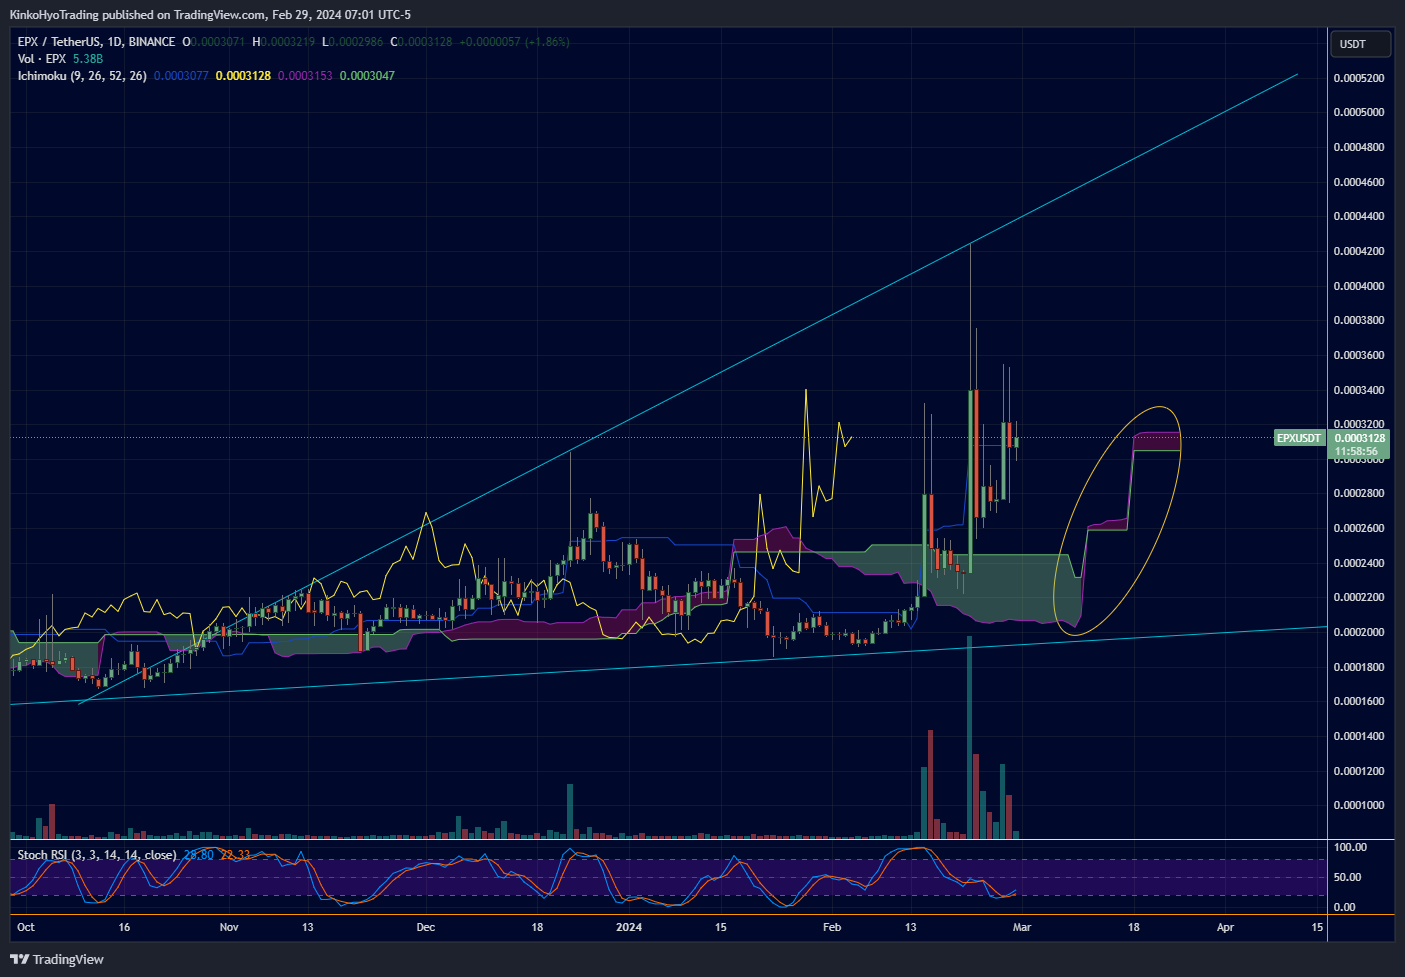Click the open price O0.0003071
Screen dimensions: 1405x977
[214, 42]
